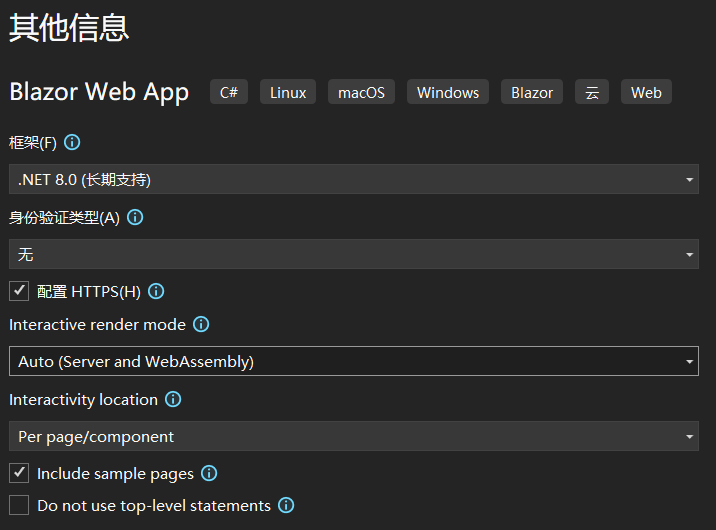Image resolution: width=716 pixels, height=530 pixels.
Task: Click the Linux tag
Action: click(x=288, y=92)
